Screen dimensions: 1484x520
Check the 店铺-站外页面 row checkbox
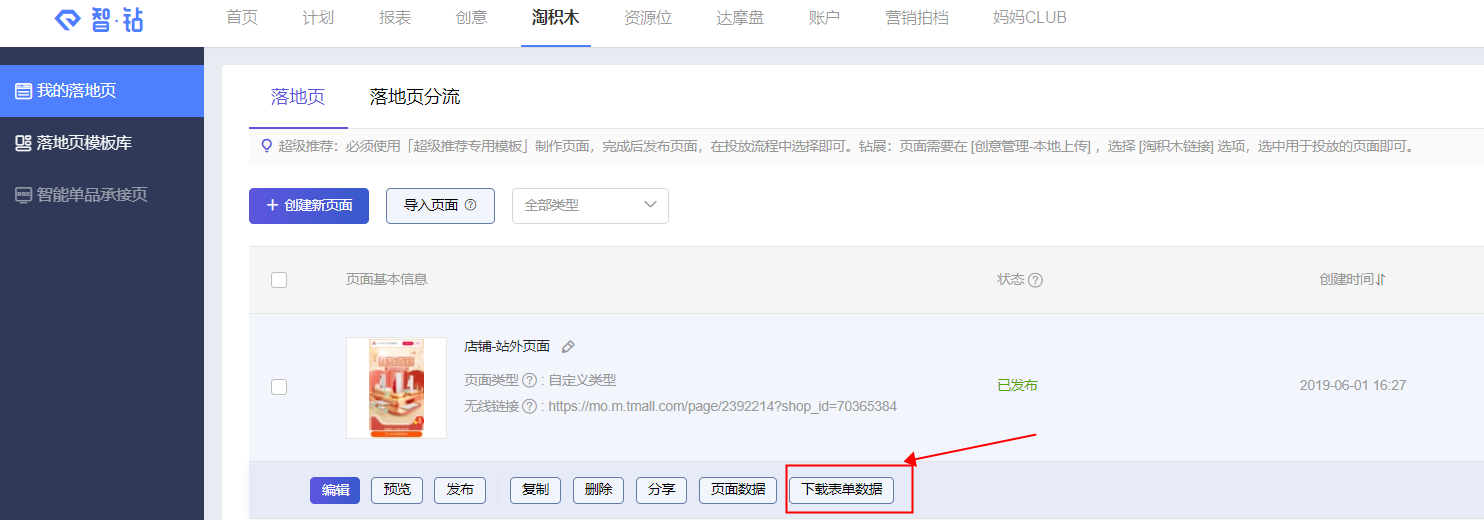coord(279,387)
